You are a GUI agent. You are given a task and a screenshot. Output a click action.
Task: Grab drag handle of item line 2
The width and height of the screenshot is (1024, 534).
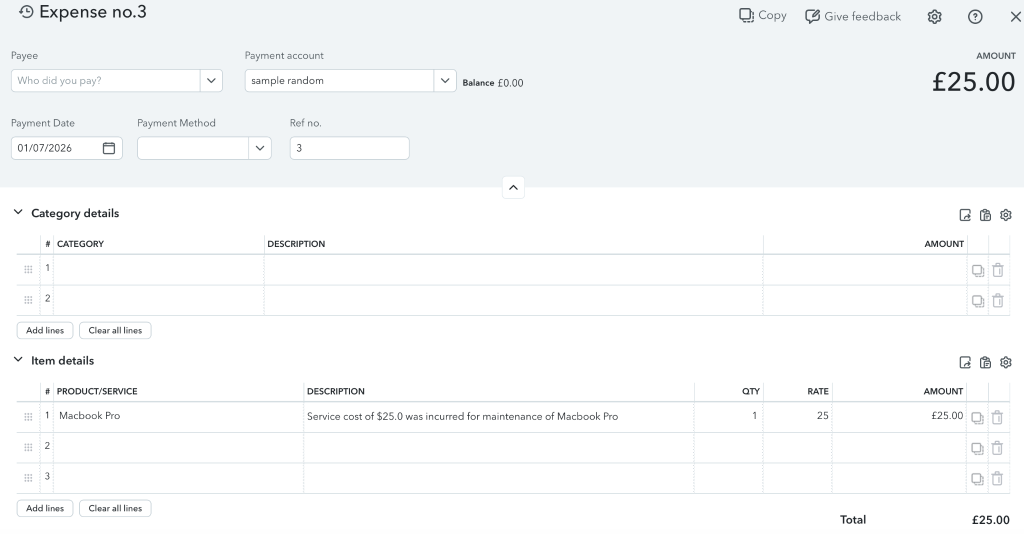(28, 448)
